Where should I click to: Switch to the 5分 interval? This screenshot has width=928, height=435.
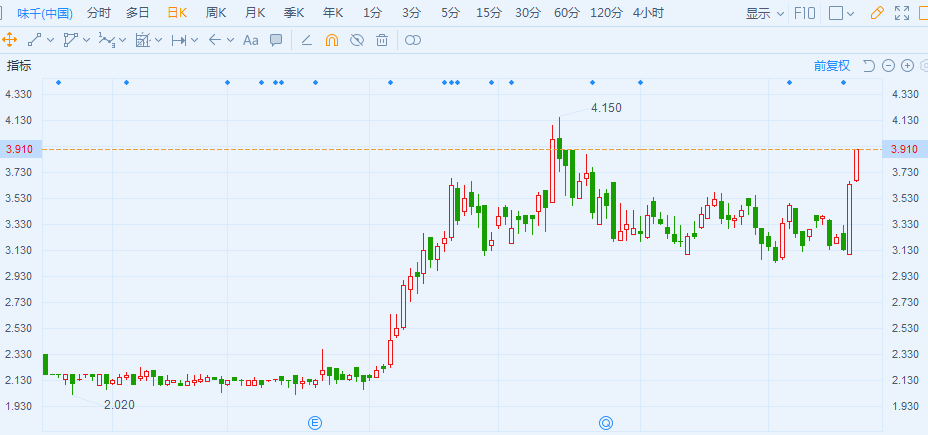click(x=450, y=13)
